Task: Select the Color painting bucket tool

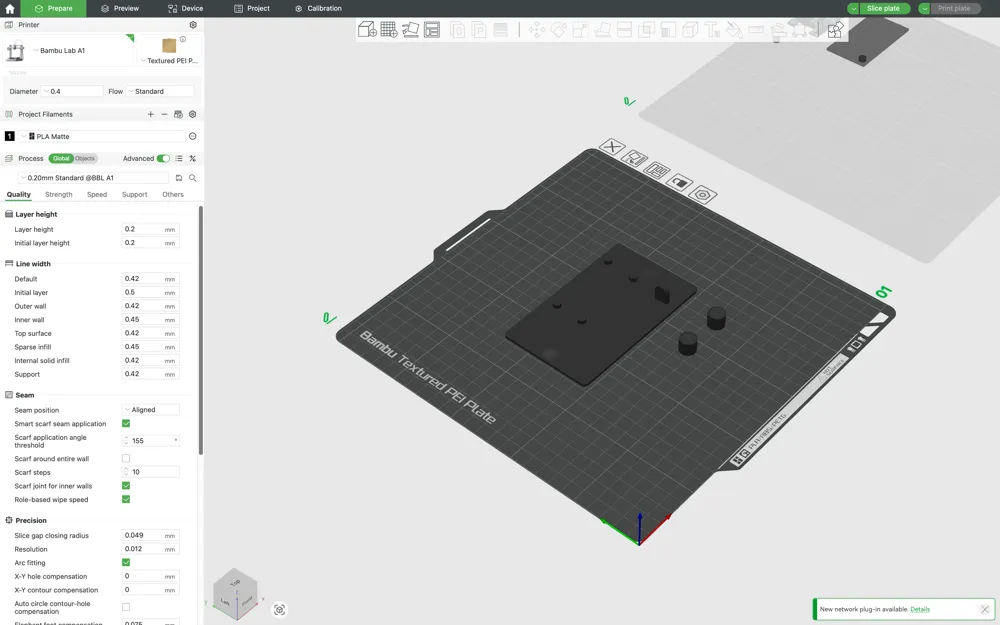Action: (x=734, y=30)
